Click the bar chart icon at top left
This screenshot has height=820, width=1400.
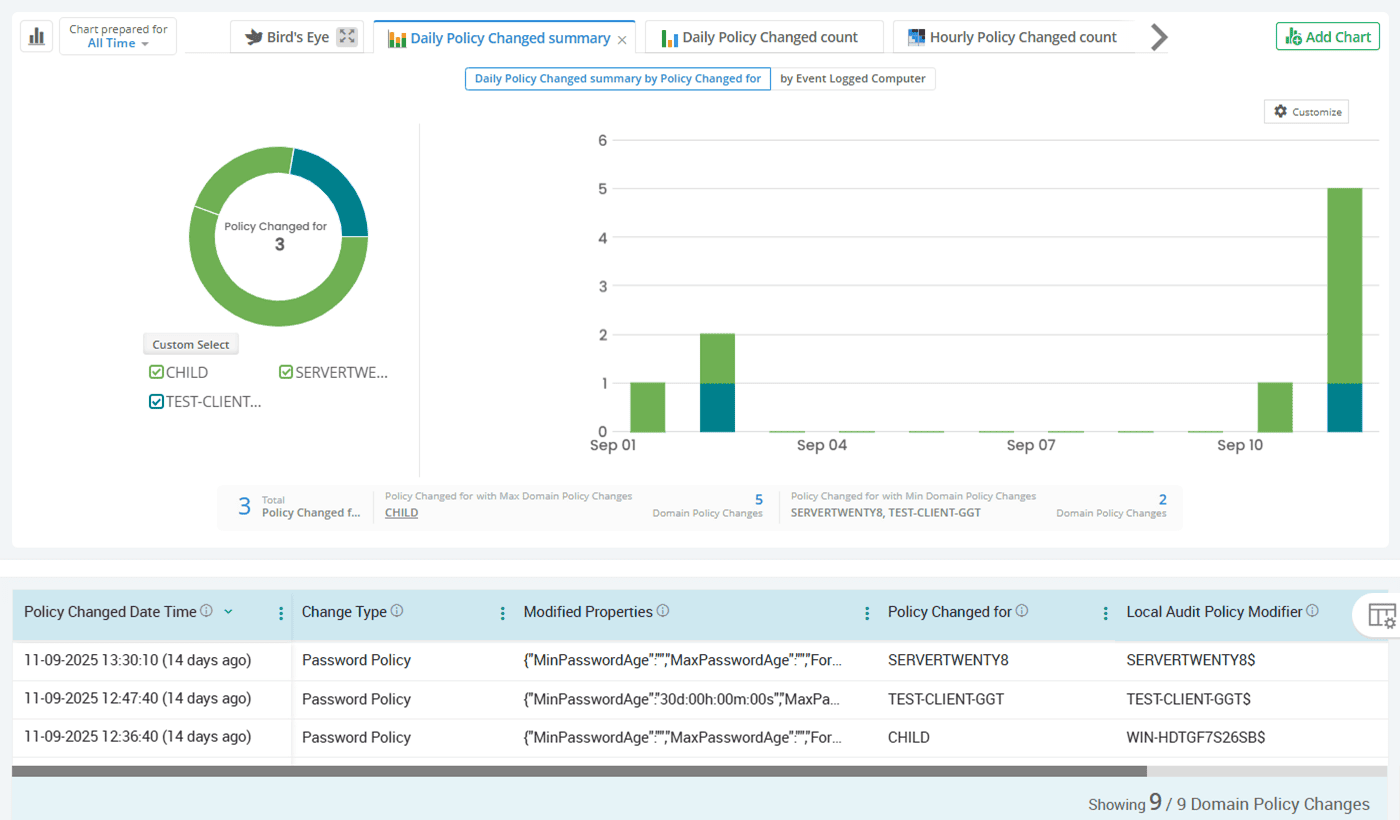pyautogui.click(x=37, y=37)
